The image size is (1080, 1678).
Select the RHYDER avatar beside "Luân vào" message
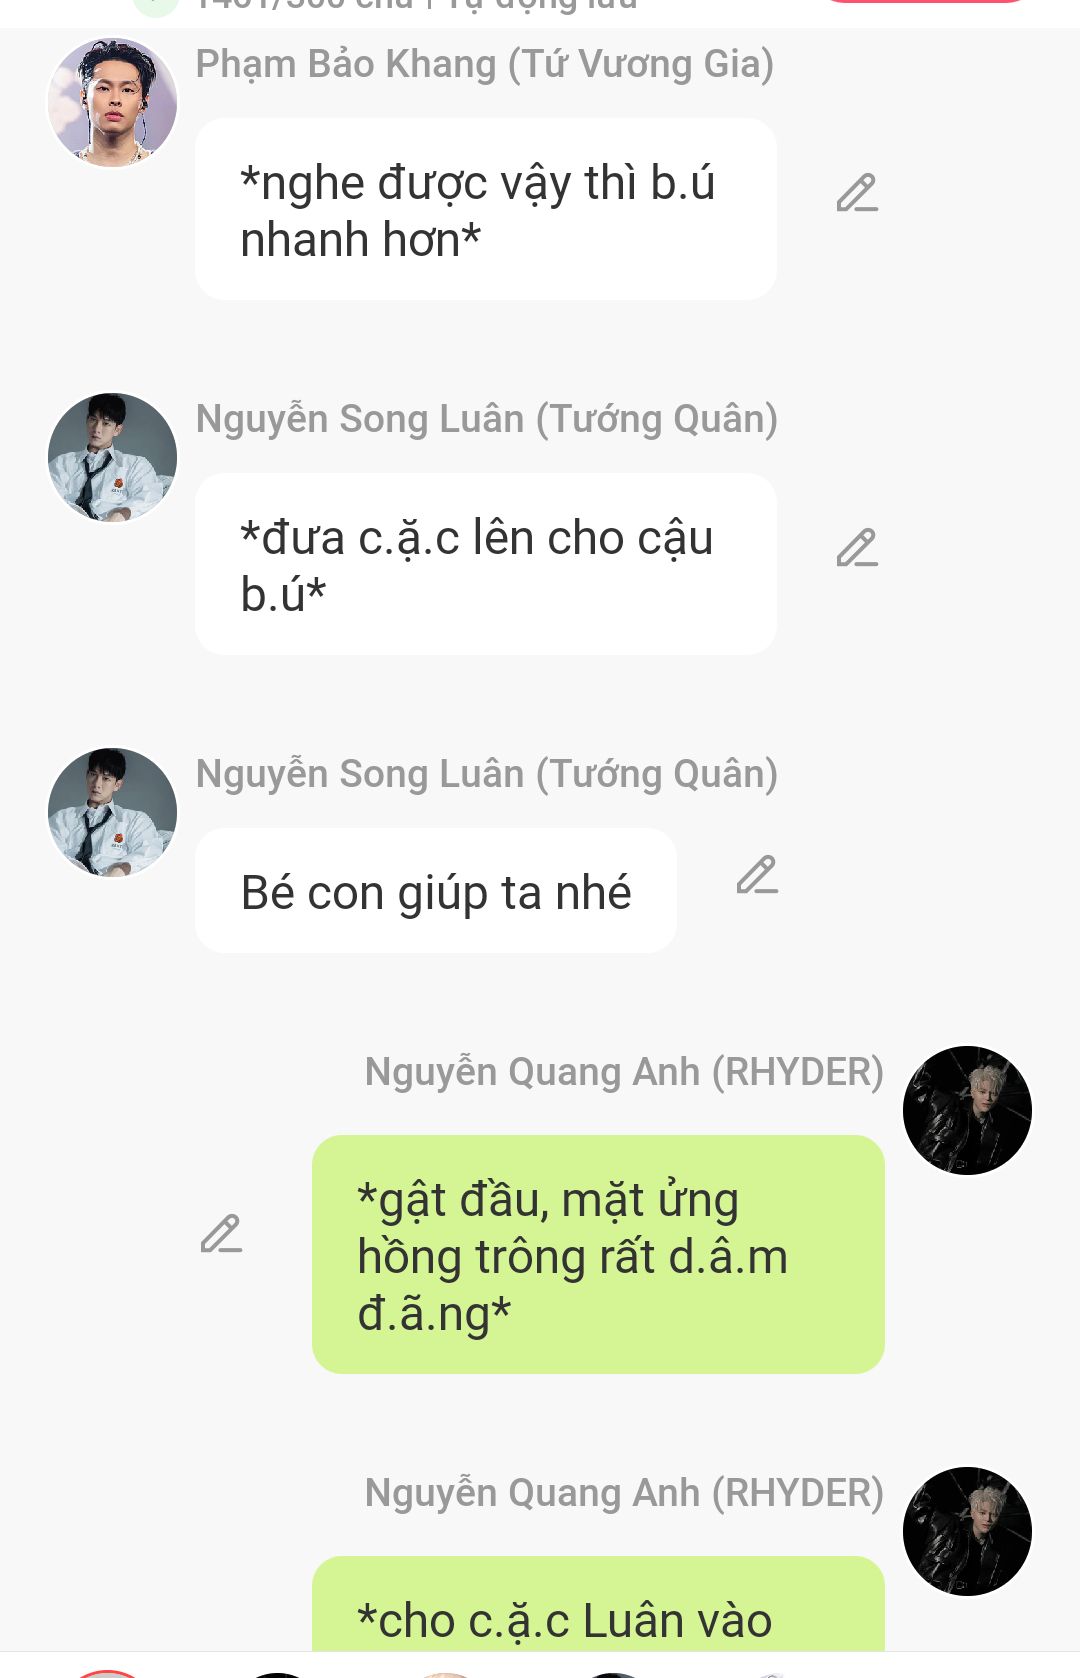pos(967,1531)
